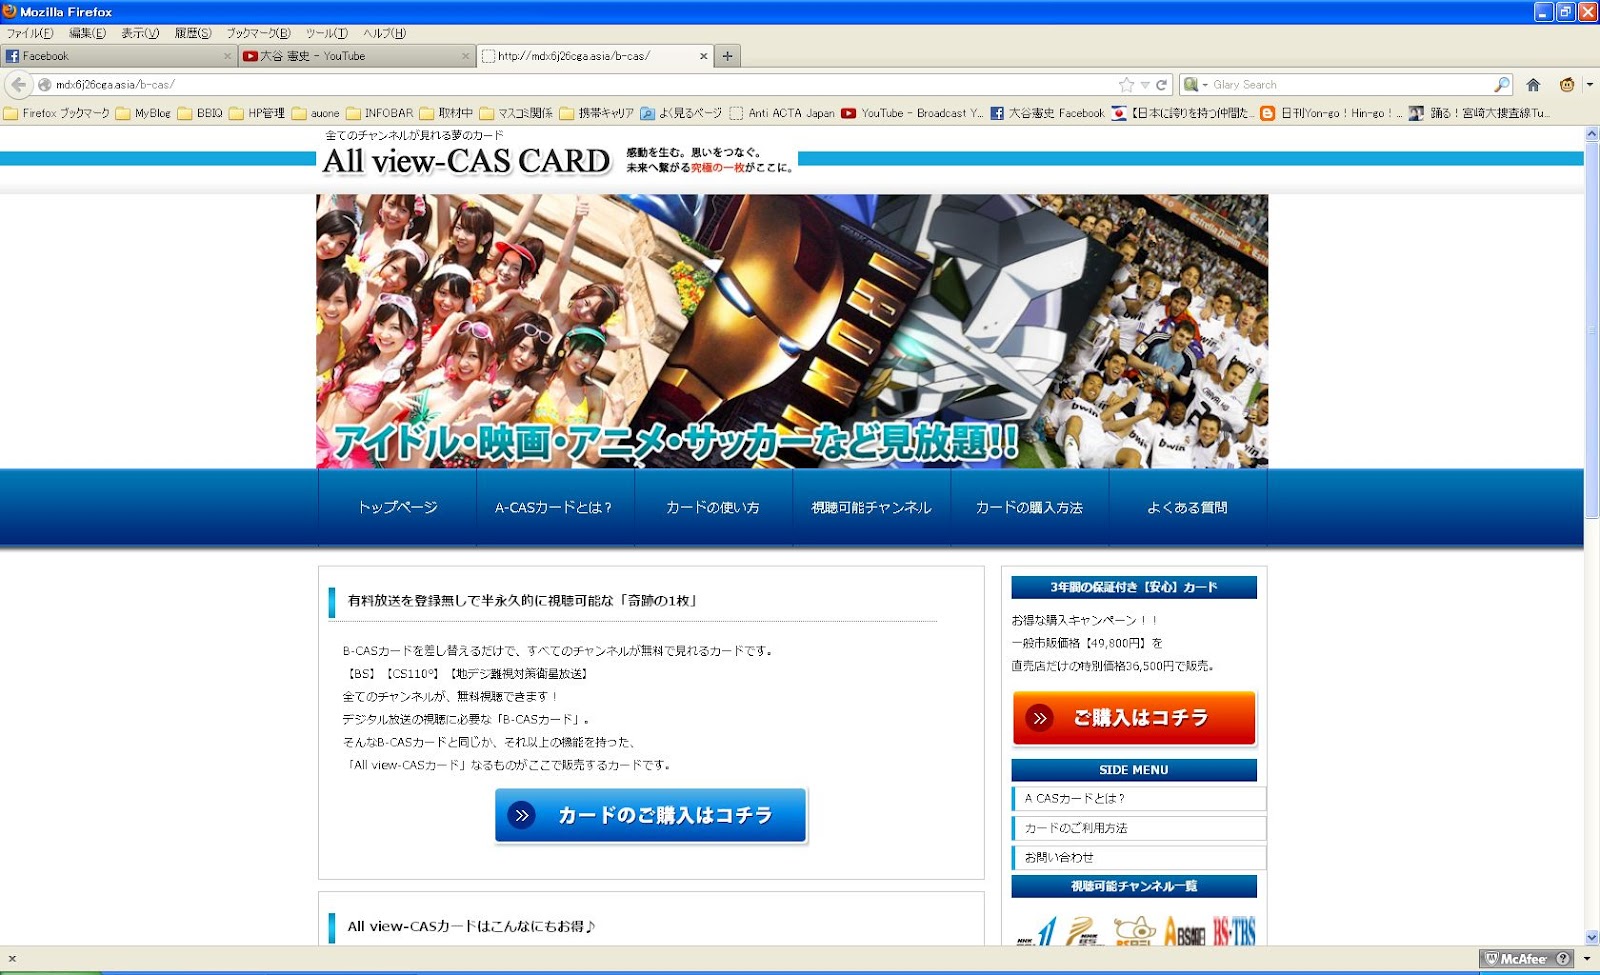Reload the page with the refresh icon
Screen dimensions: 1600x975
[x=1162, y=85]
